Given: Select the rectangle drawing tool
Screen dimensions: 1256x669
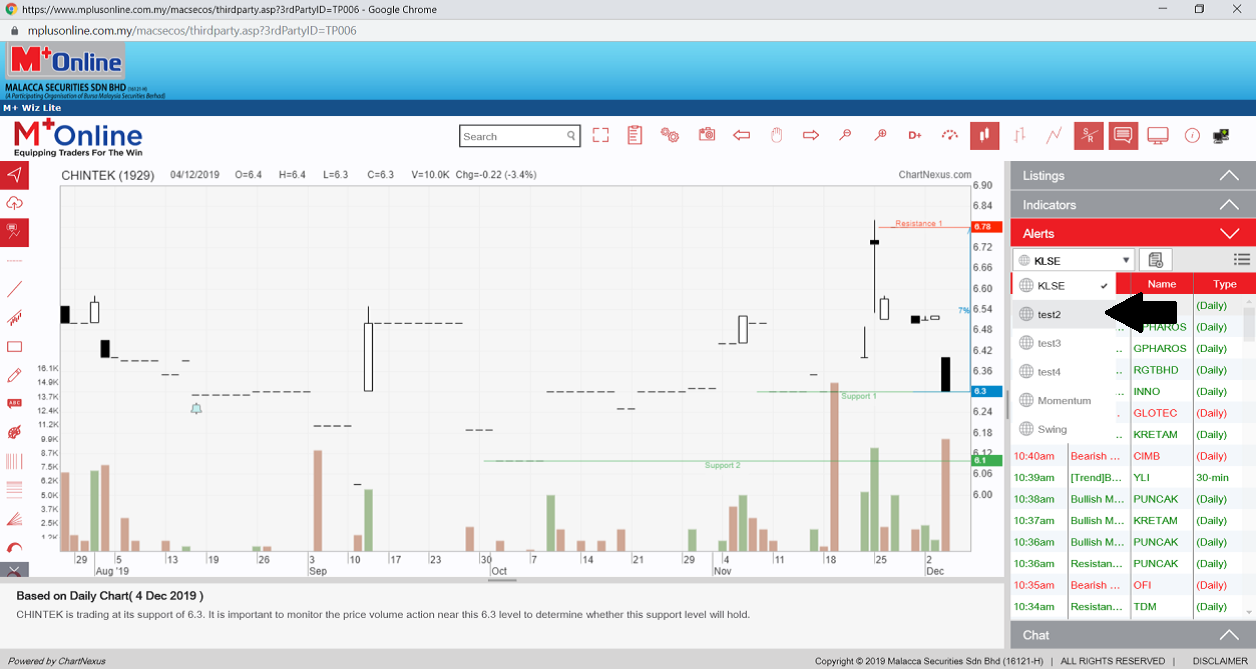Looking at the screenshot, I should click(14, 347).
